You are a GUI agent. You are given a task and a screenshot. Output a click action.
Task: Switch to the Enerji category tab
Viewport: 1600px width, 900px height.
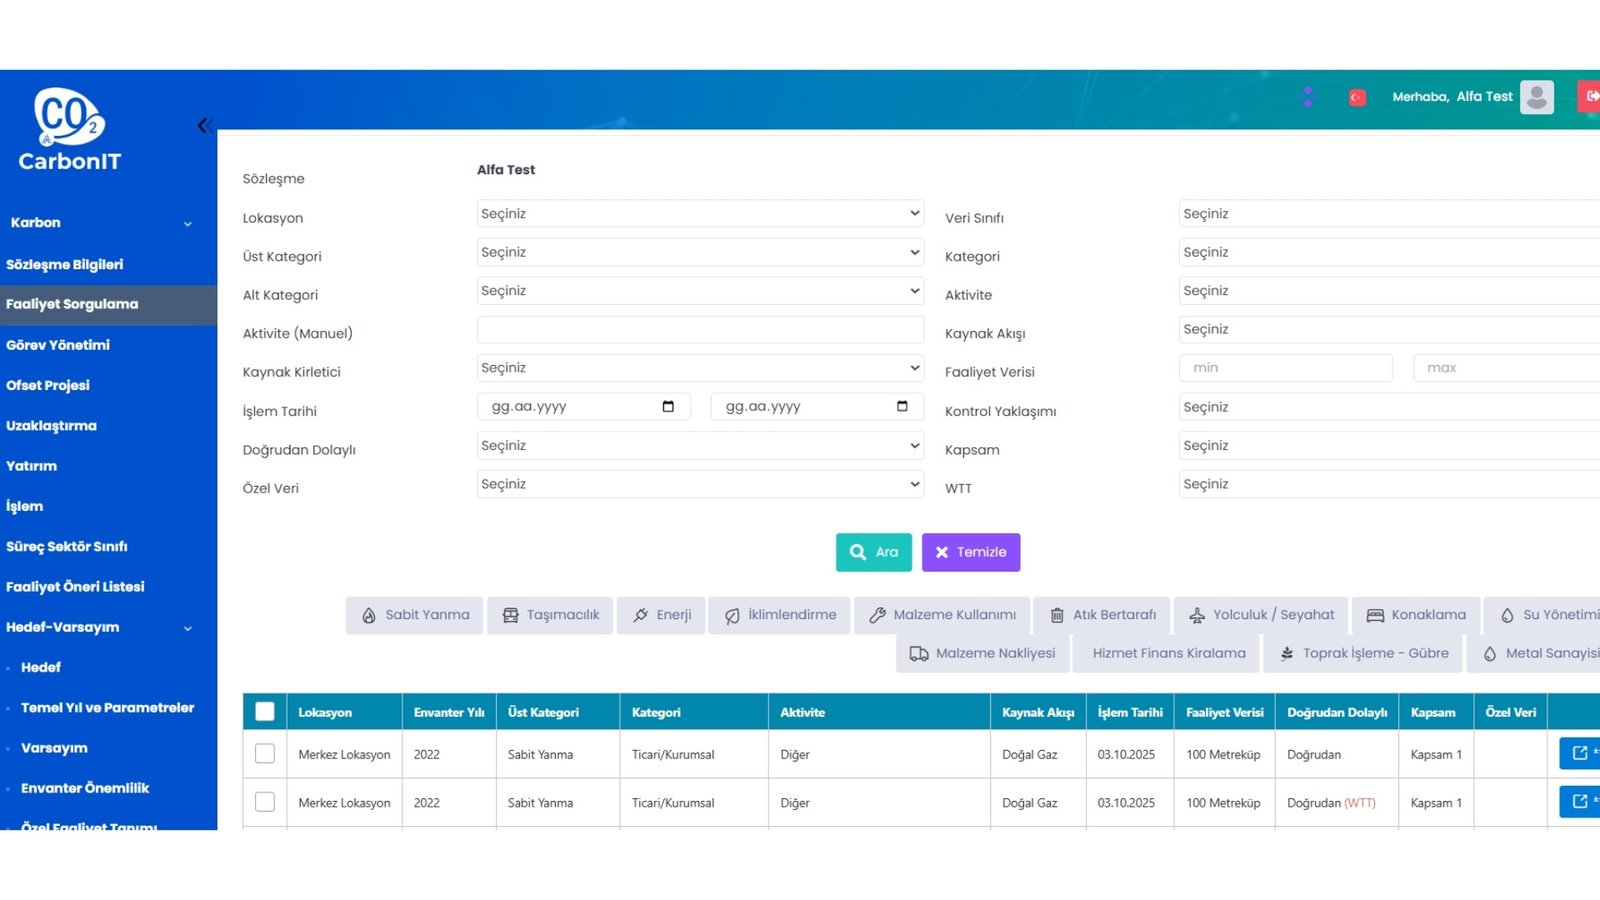pos(661,615)
